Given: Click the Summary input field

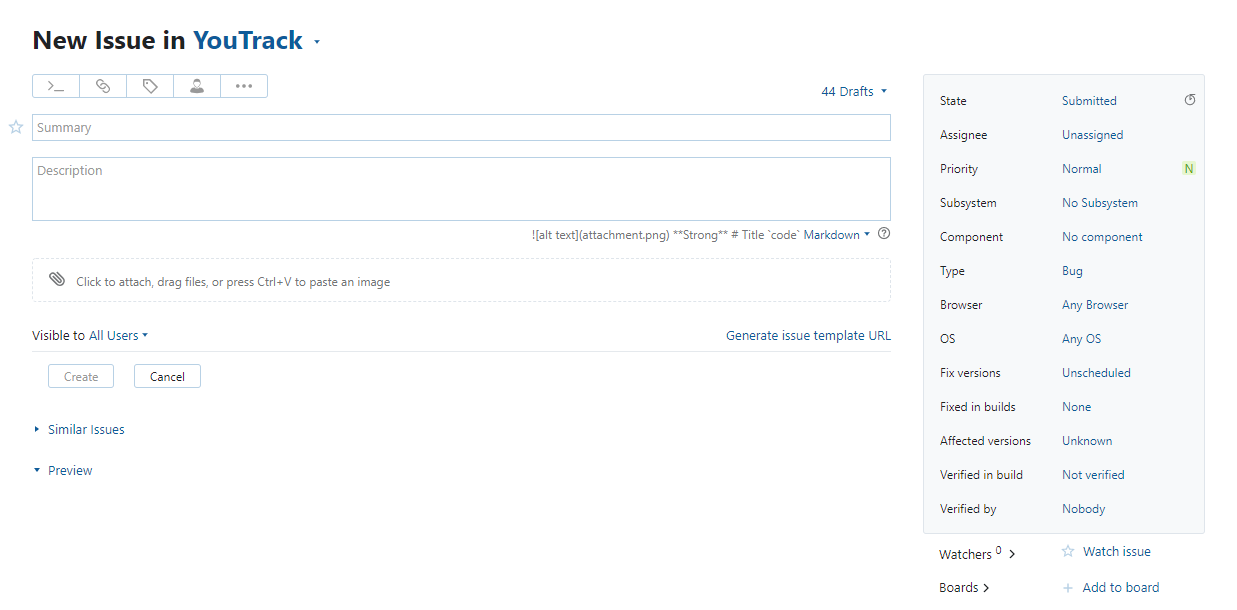Looking at the screenshot, I should tap(461, 127).
